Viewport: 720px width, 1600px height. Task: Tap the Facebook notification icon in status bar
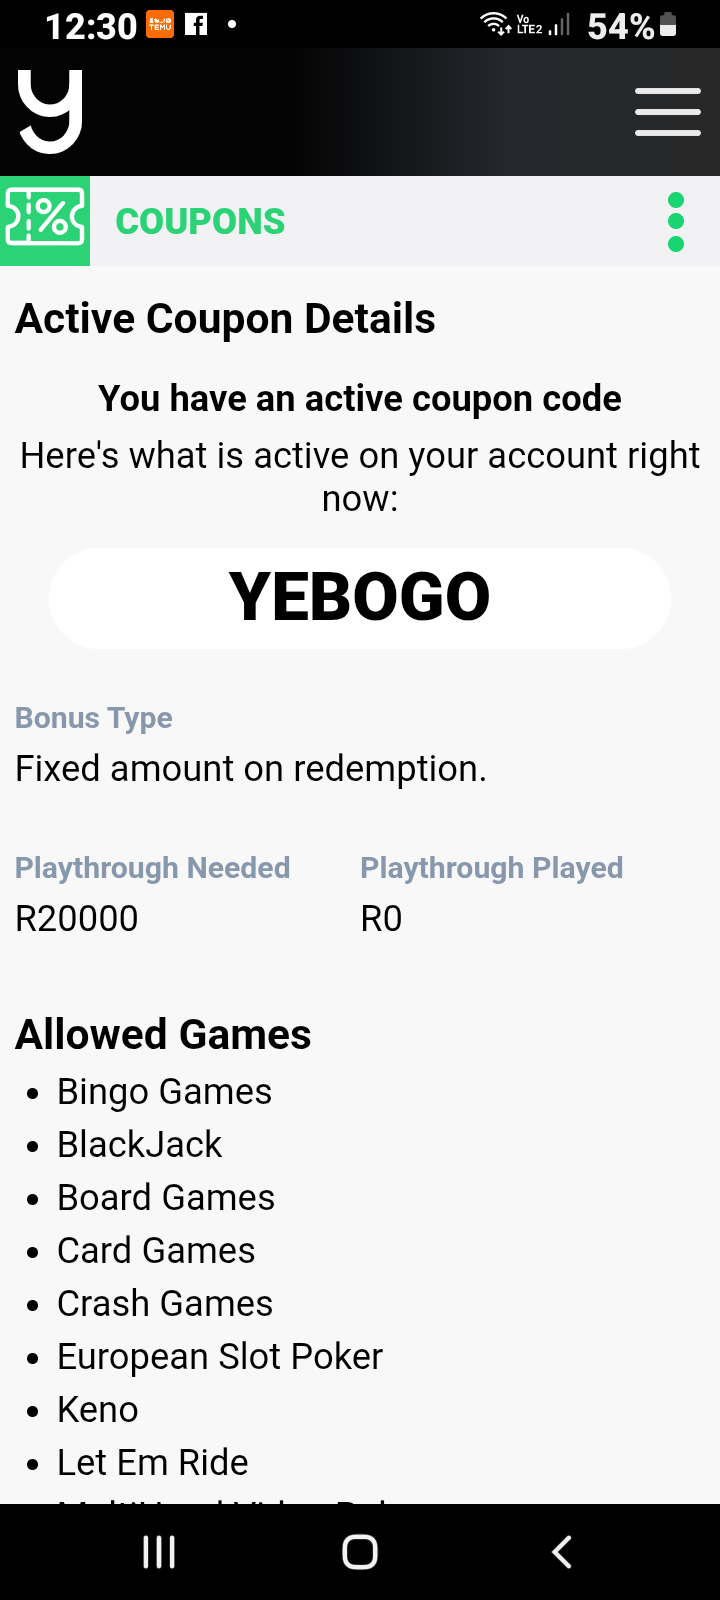(x=197, y=25)
